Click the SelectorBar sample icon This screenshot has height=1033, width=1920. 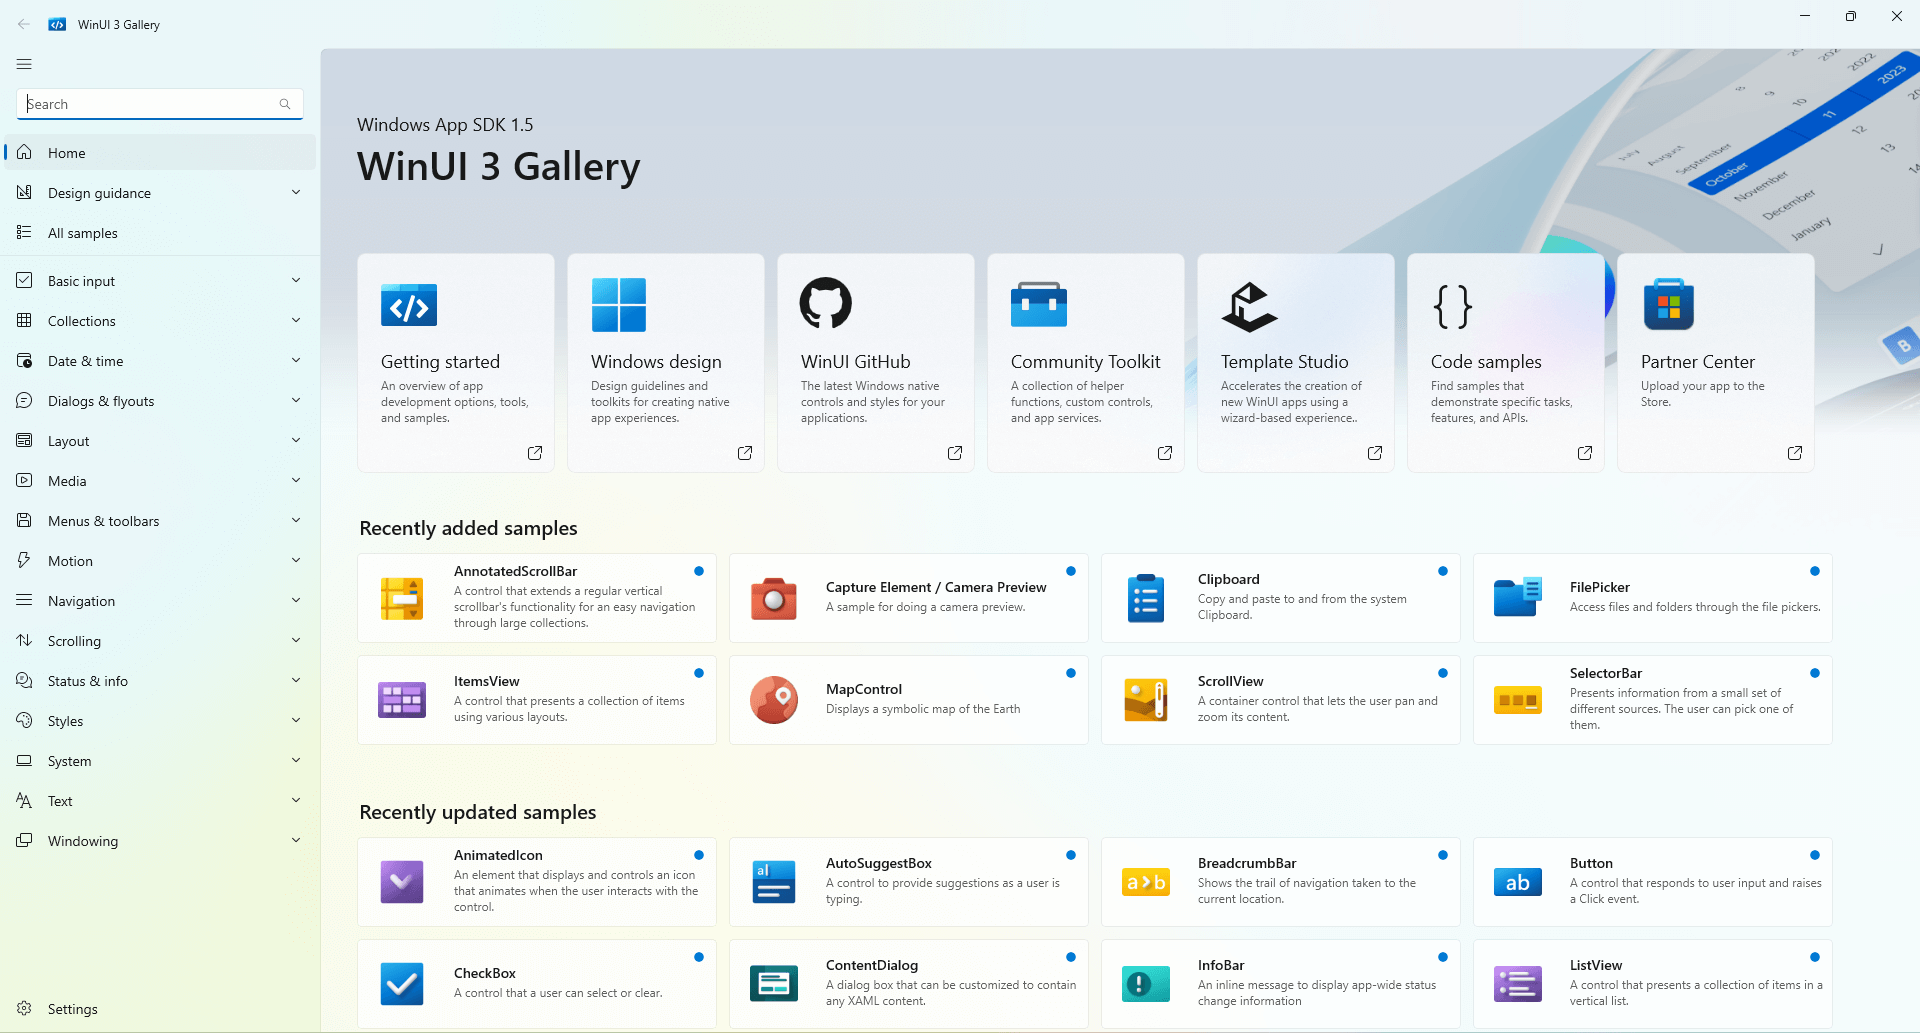[1518, 700]
